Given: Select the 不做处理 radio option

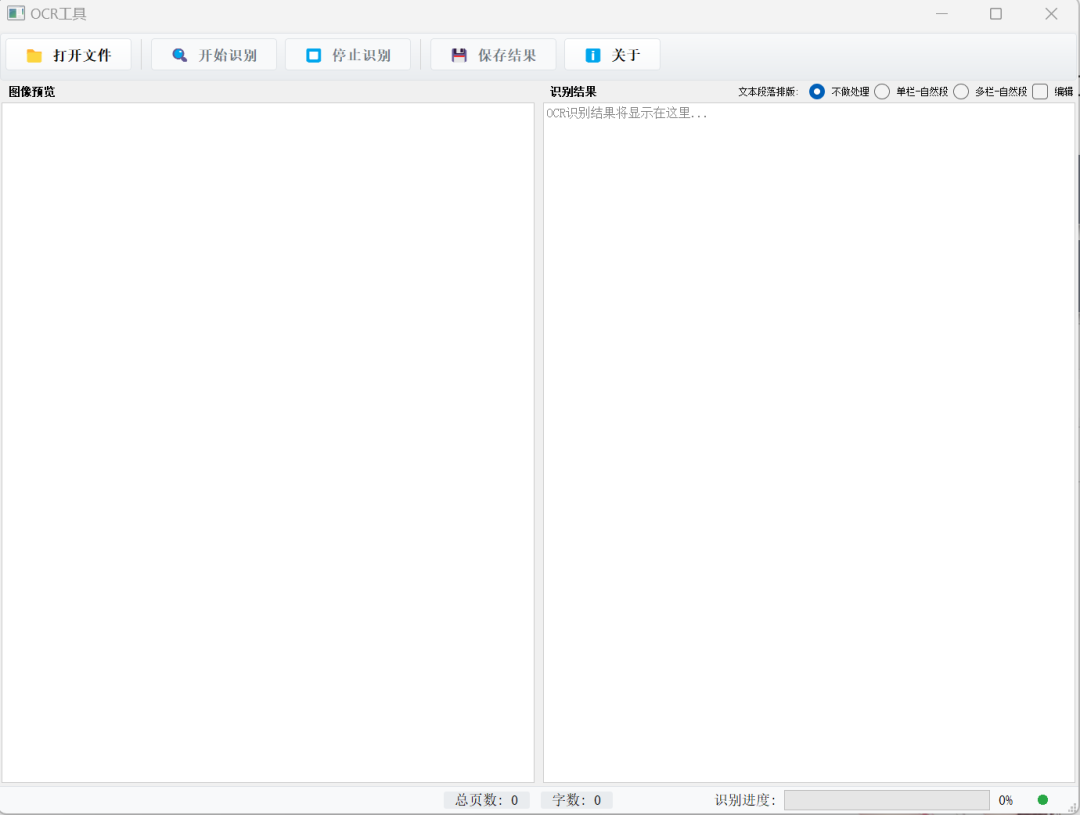Looking at the screenshot, I should pos(817,91).
